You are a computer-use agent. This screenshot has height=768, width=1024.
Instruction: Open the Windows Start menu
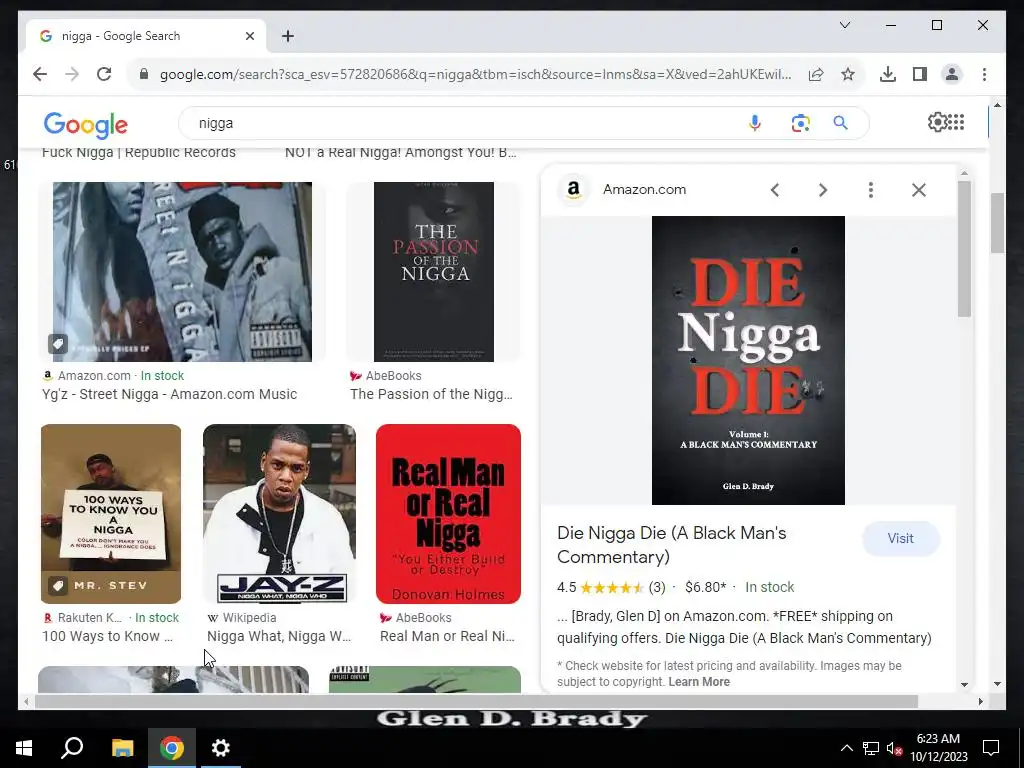pyautogui.click(x=24, y=748)
